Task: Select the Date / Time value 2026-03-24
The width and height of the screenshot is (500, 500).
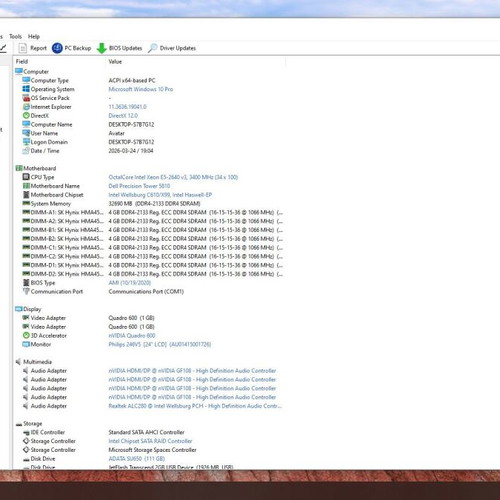Action: pos(131,151)
